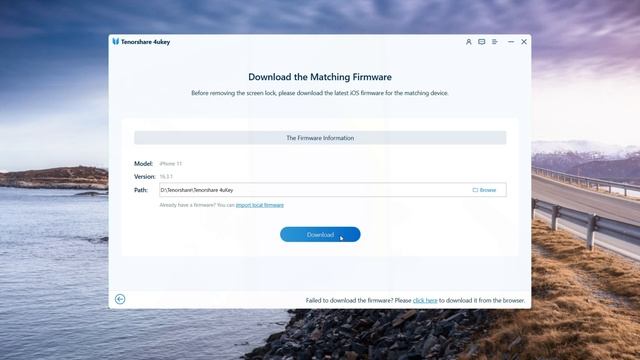The width and height of the screenshot is (640, 360).
Task: Click the Browse folder button
Action: (484, 190)
